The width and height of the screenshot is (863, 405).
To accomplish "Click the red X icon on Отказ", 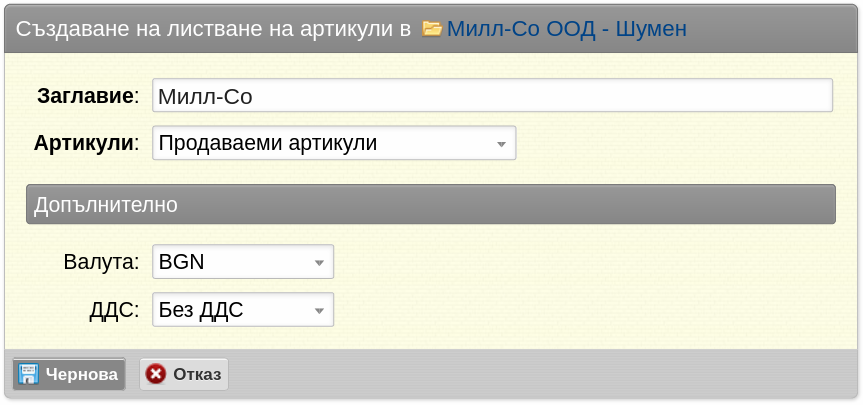I will pyautogui.click(x=156, y=374).
